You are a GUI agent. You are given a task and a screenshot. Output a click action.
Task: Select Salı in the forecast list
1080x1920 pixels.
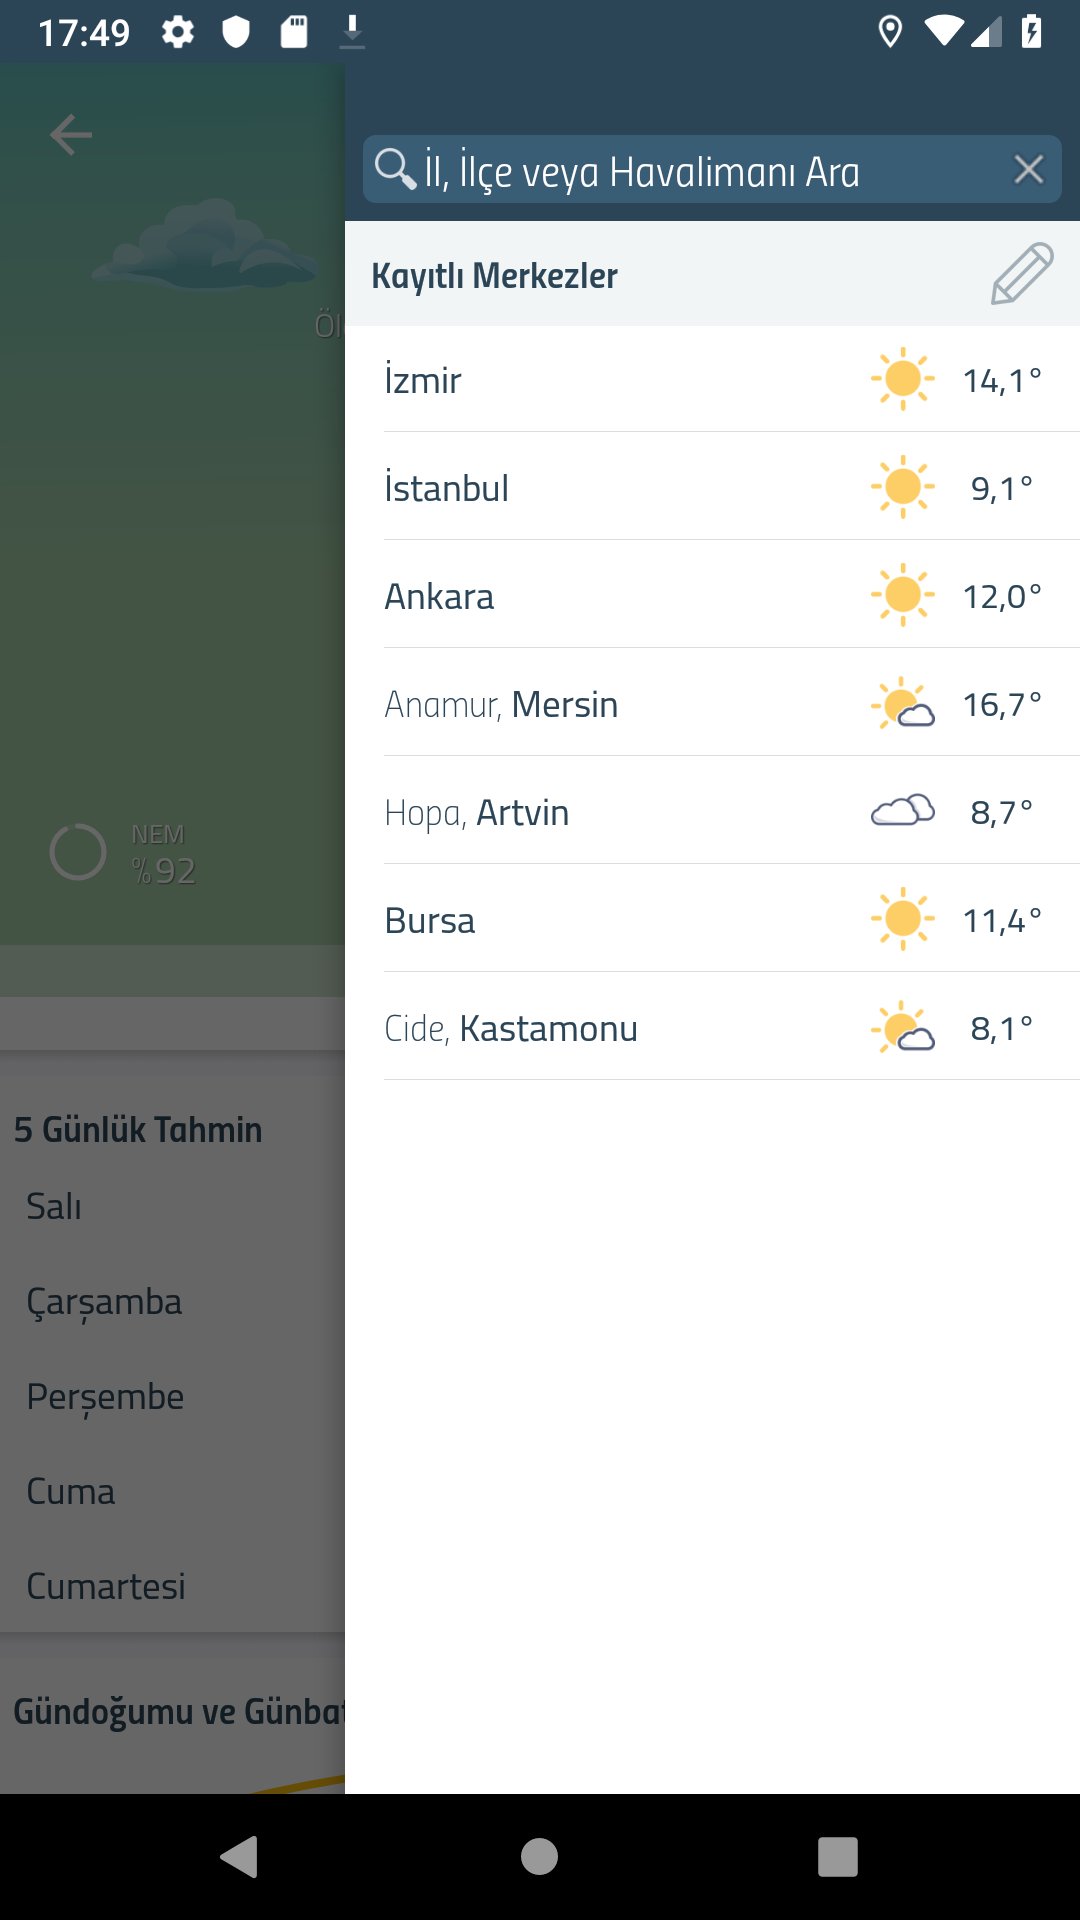click(x=54, y=1206)
